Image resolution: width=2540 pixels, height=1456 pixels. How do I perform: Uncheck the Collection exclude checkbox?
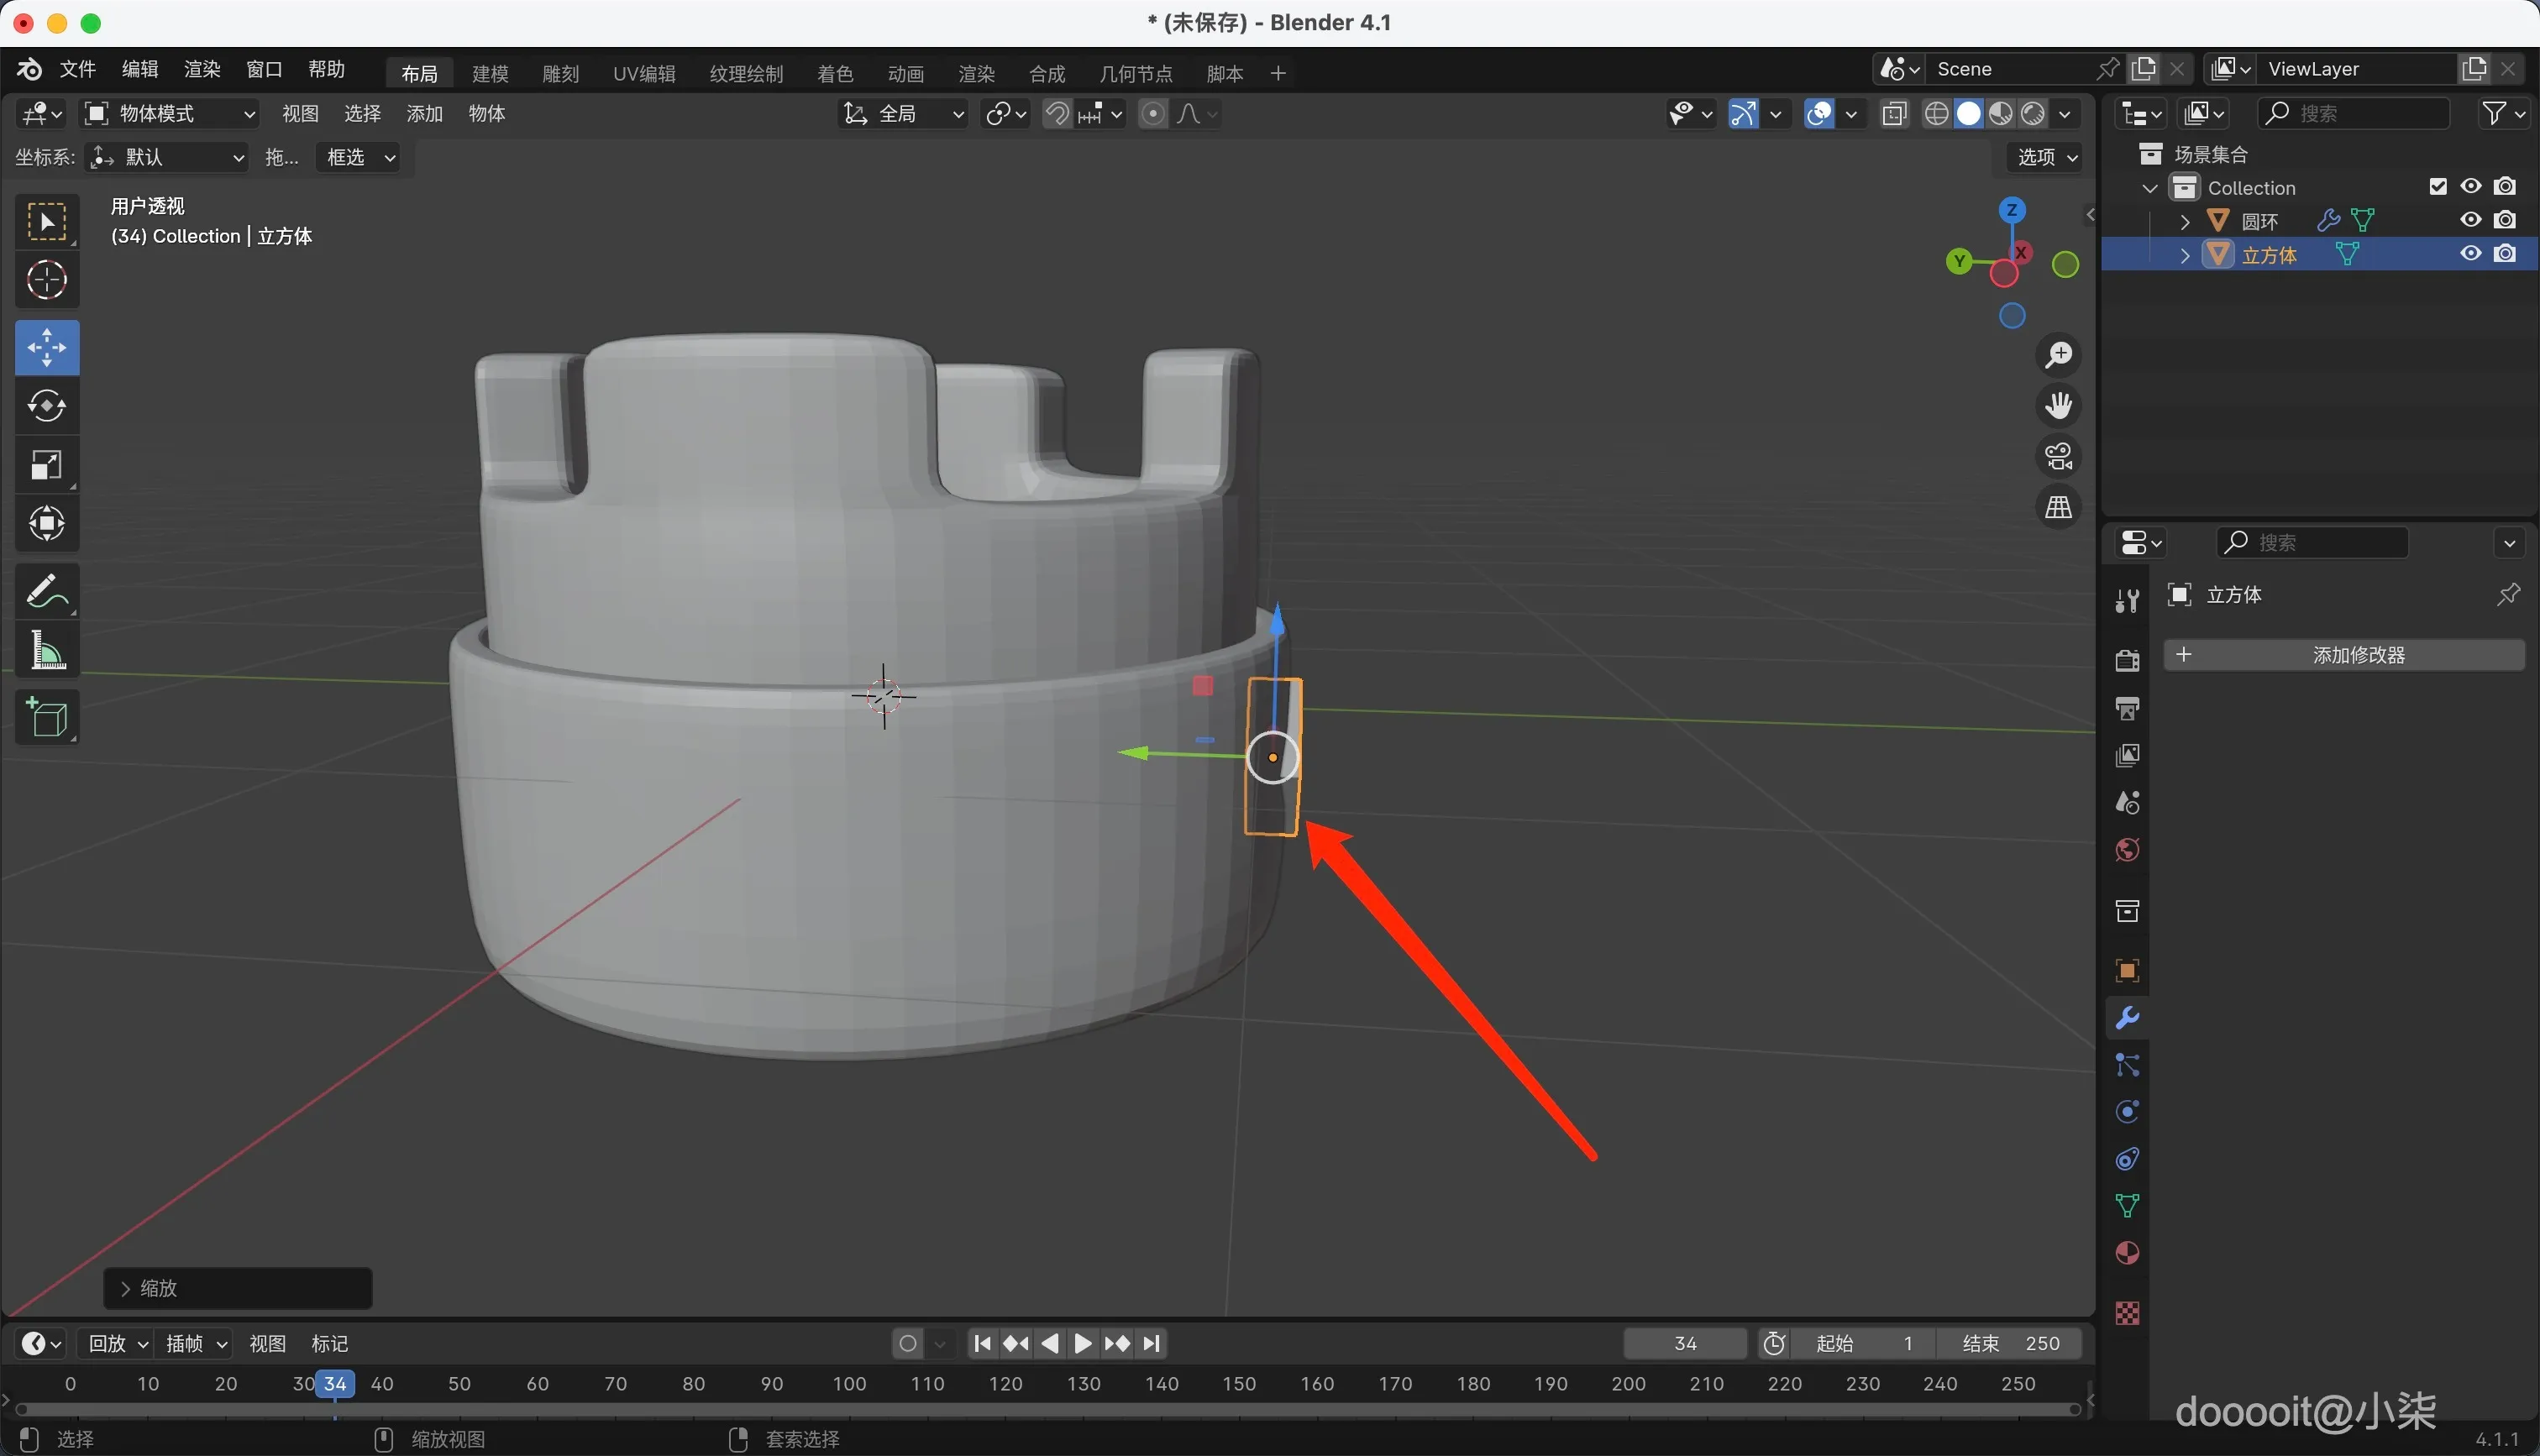click(2438, 187)
